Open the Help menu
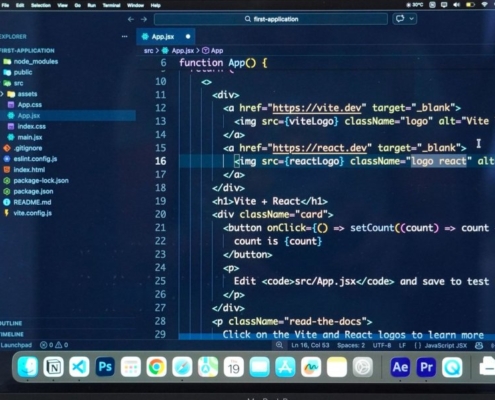 pos(155,5)
